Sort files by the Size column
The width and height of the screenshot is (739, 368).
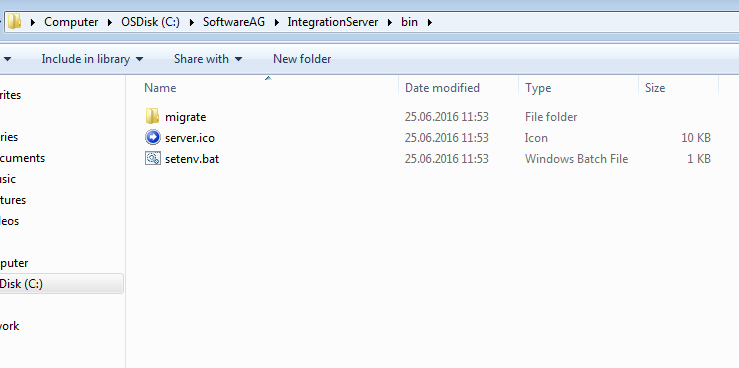click(679, 88)
